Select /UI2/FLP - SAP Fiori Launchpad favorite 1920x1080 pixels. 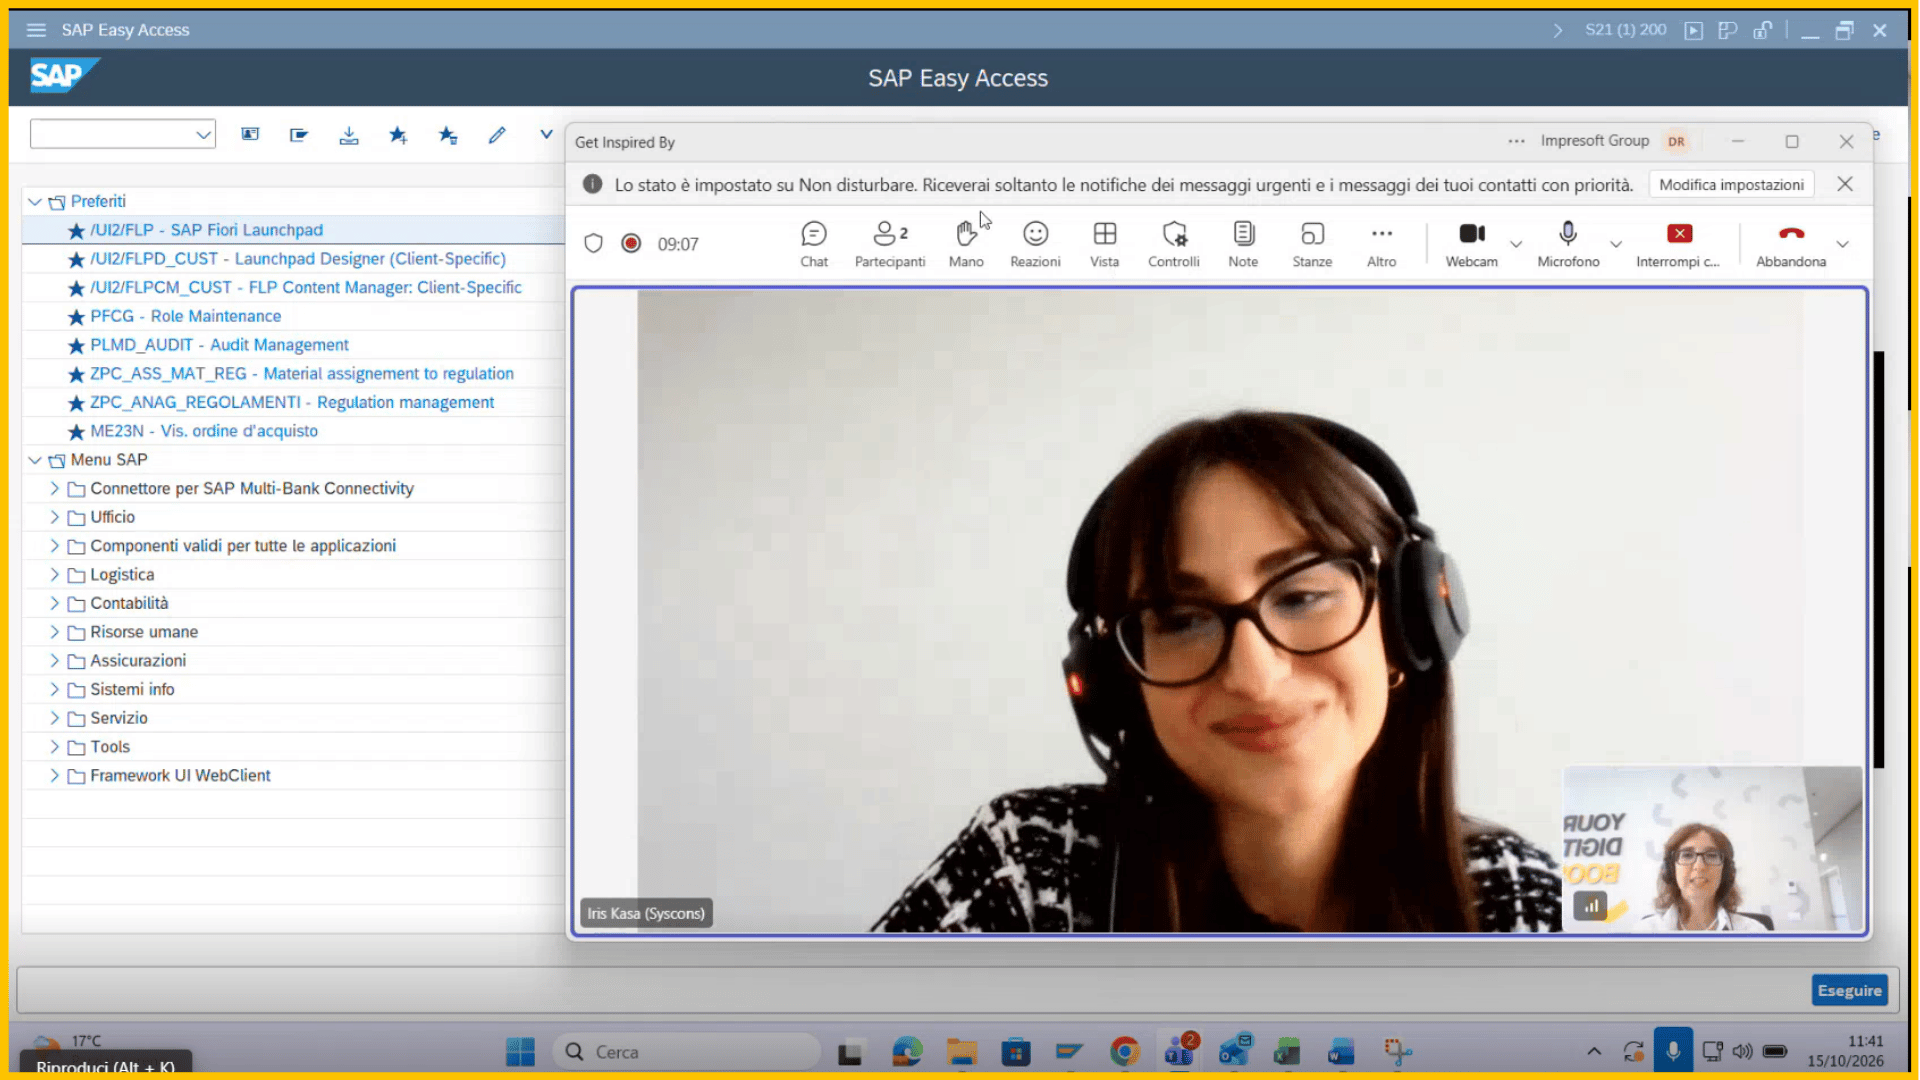pos(206,230)
